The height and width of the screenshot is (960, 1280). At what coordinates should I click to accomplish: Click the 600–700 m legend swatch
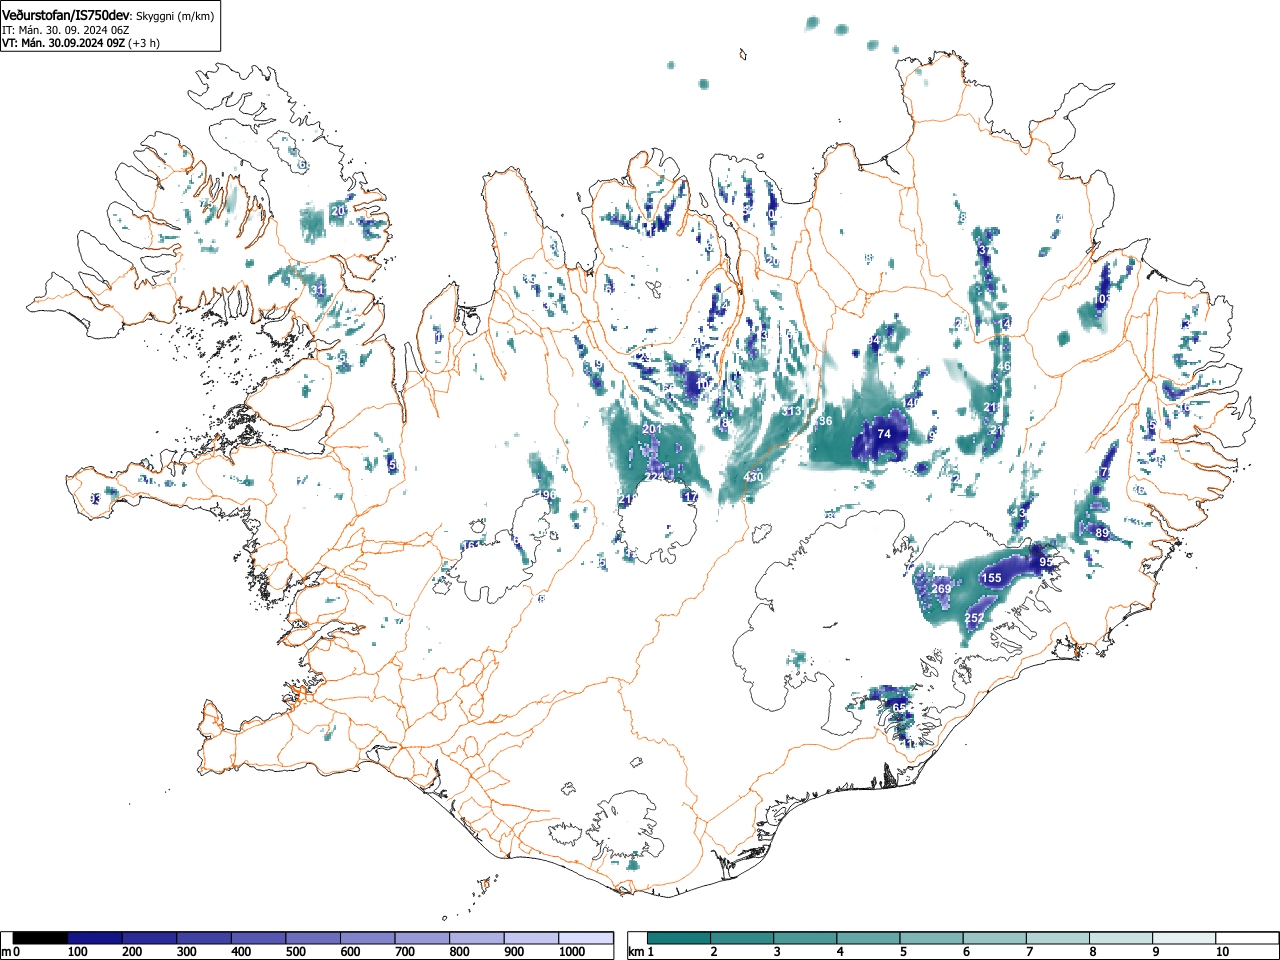coord(368,938)
